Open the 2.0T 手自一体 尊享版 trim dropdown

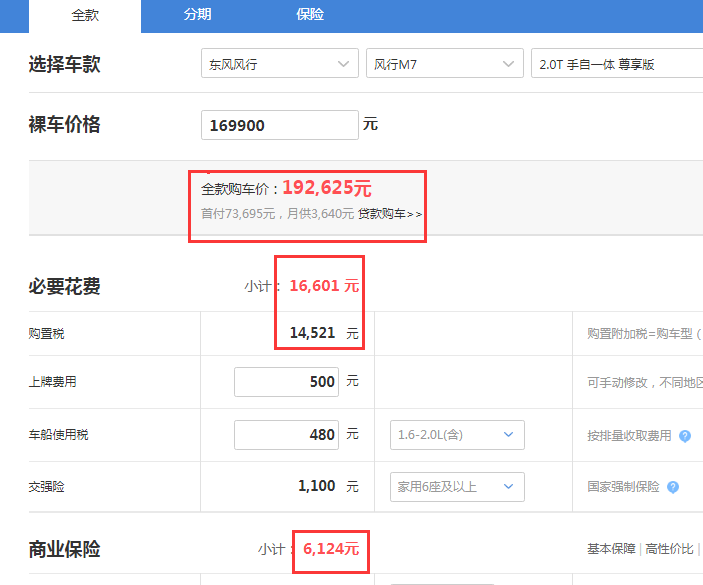(617, 64)
